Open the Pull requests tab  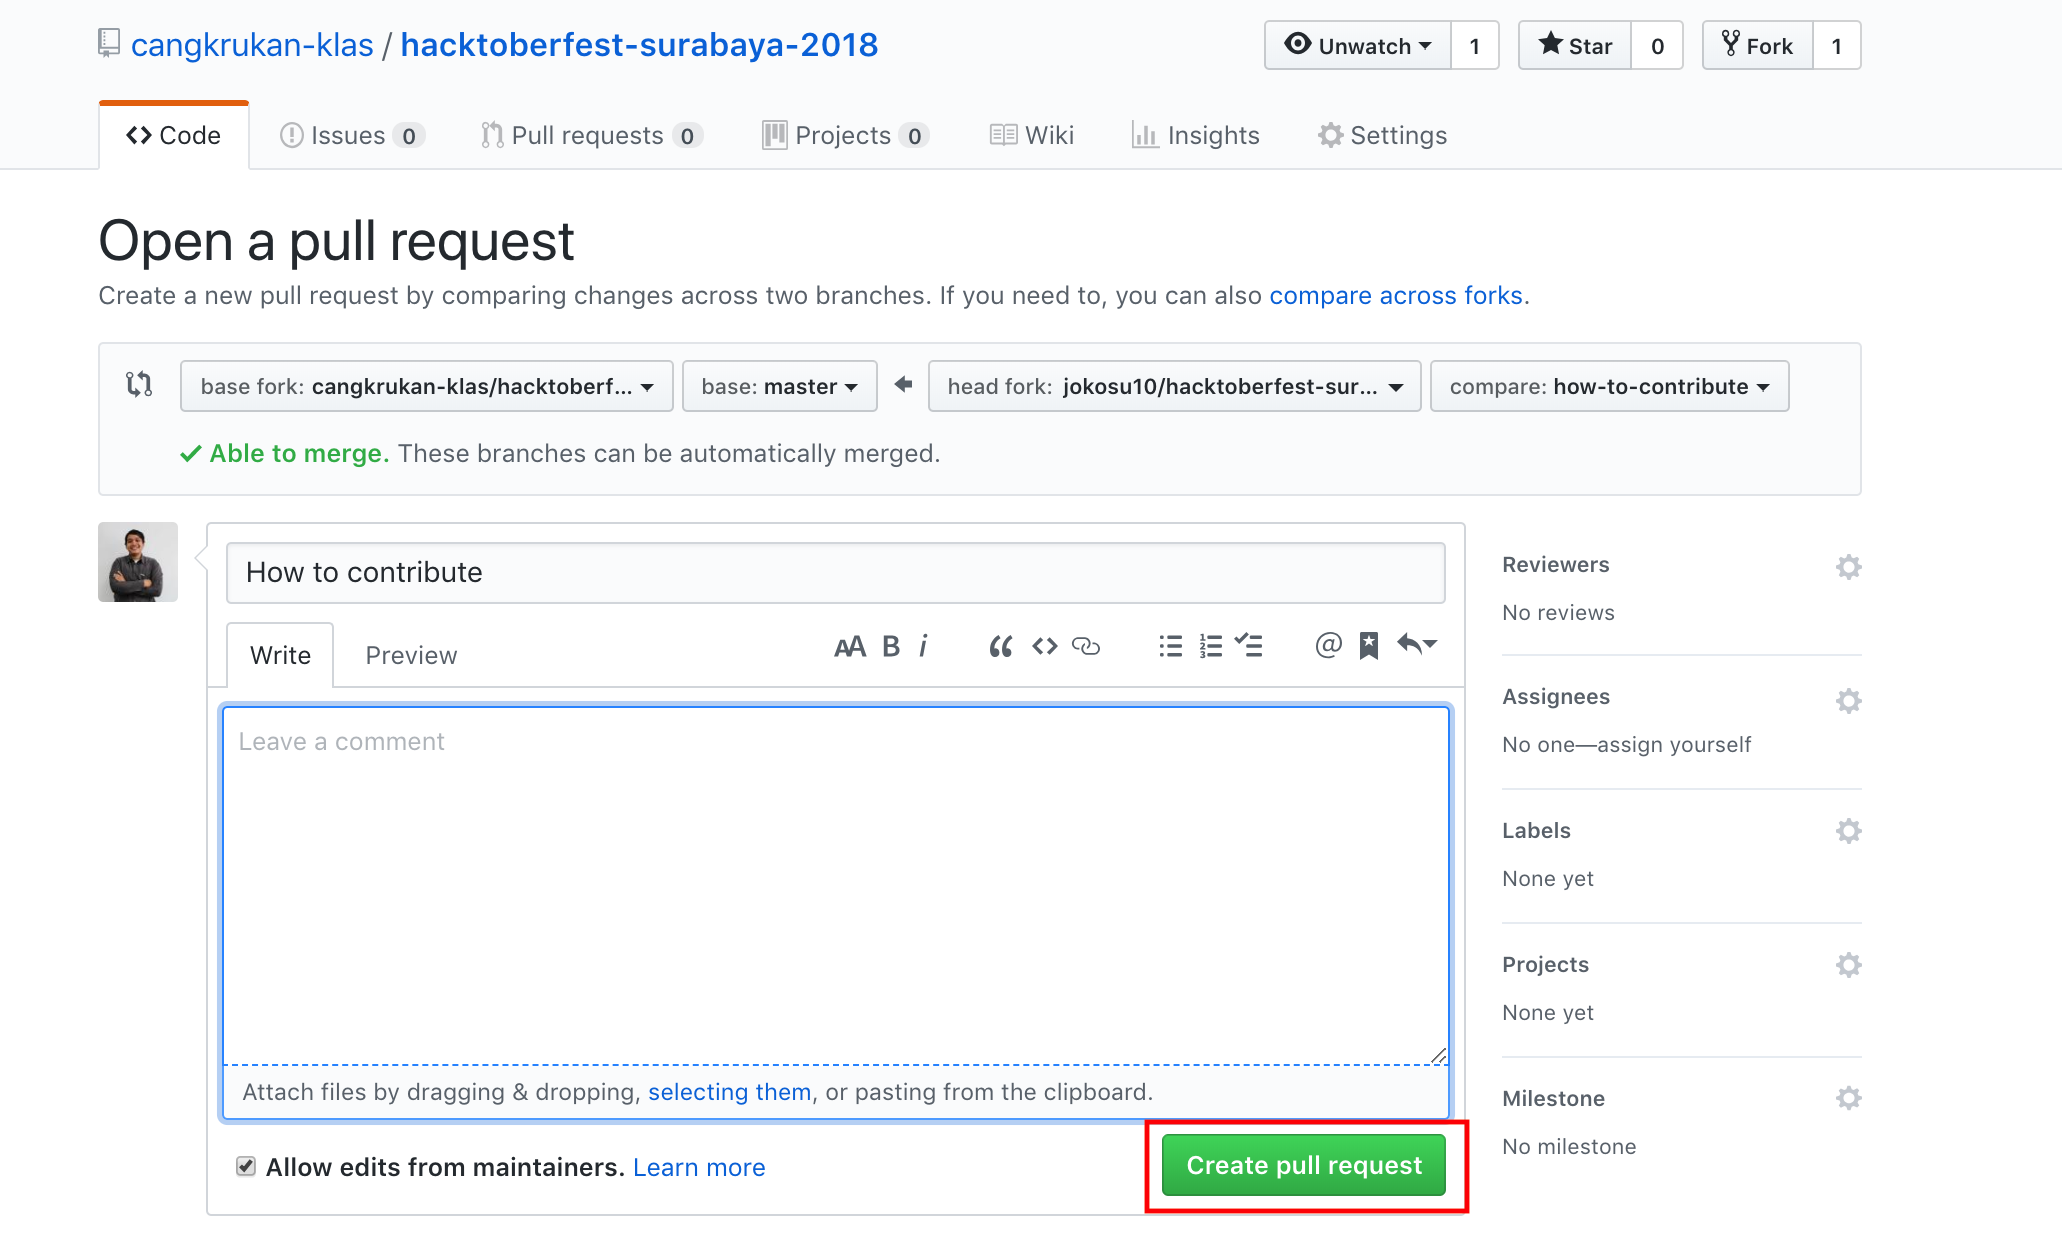point(590,136)
